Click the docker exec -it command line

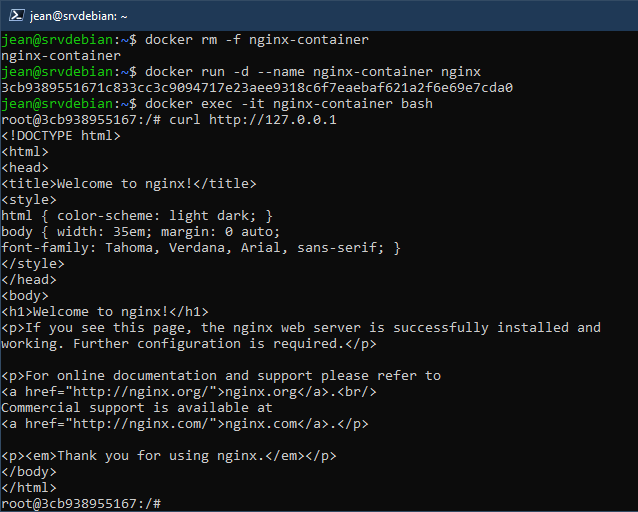289,104
